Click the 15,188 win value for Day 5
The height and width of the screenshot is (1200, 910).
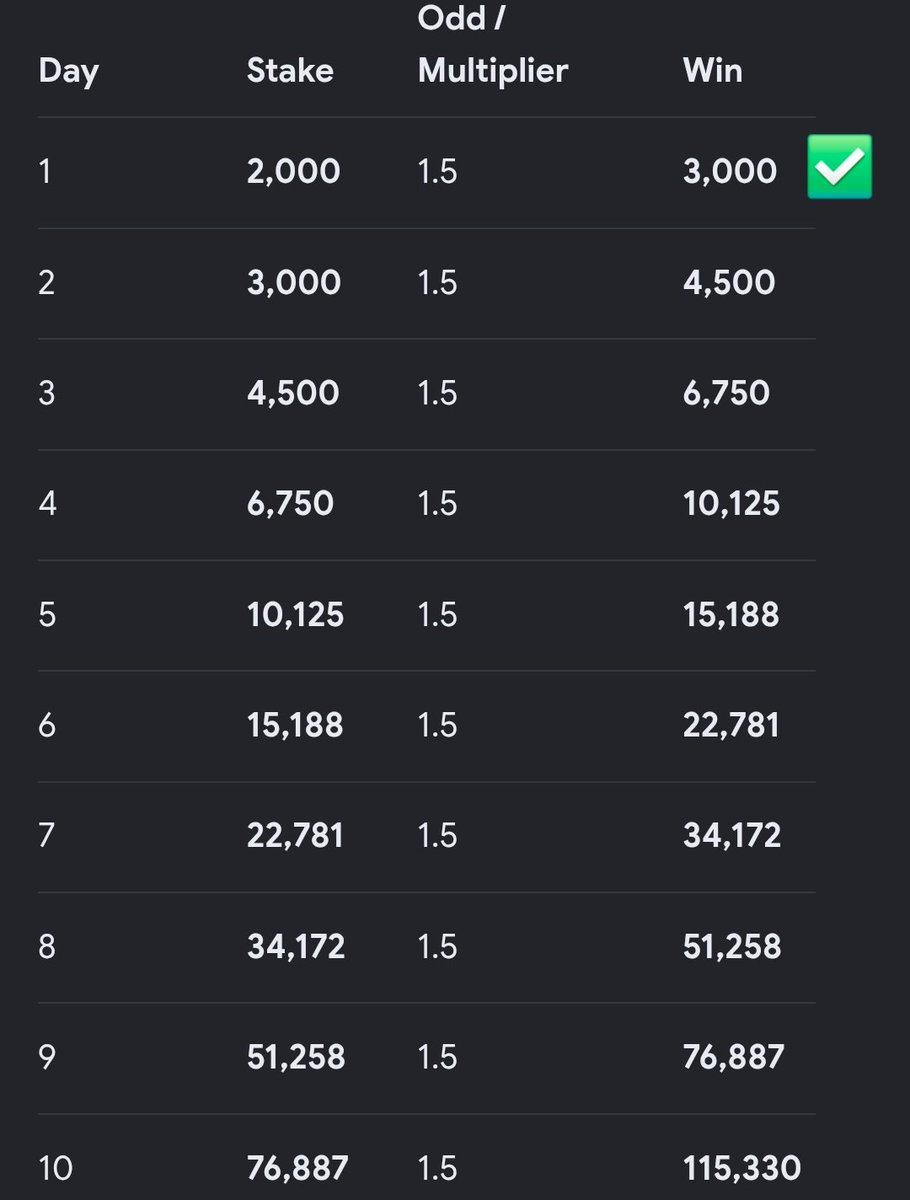pos(731,615)
